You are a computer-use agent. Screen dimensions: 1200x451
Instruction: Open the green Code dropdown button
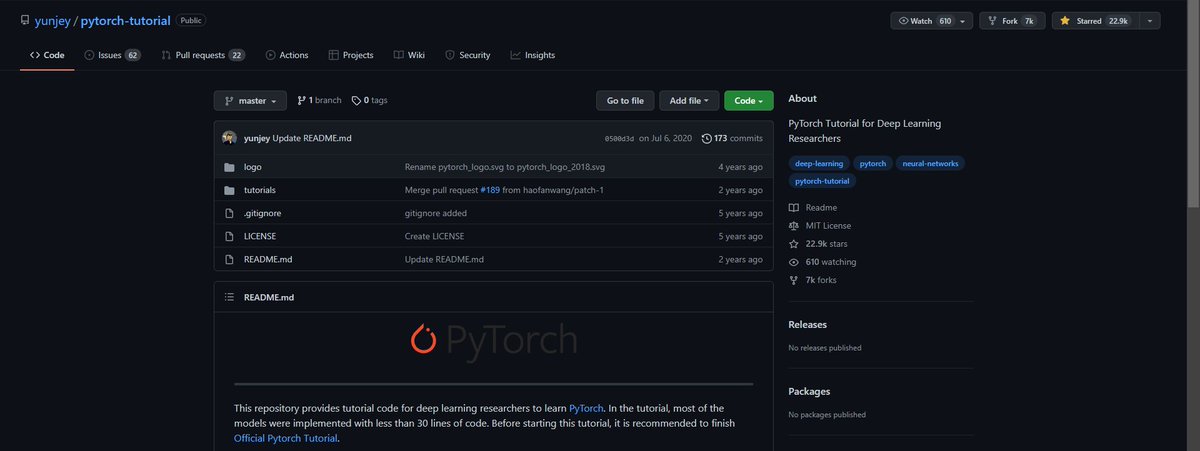[748, 100]
